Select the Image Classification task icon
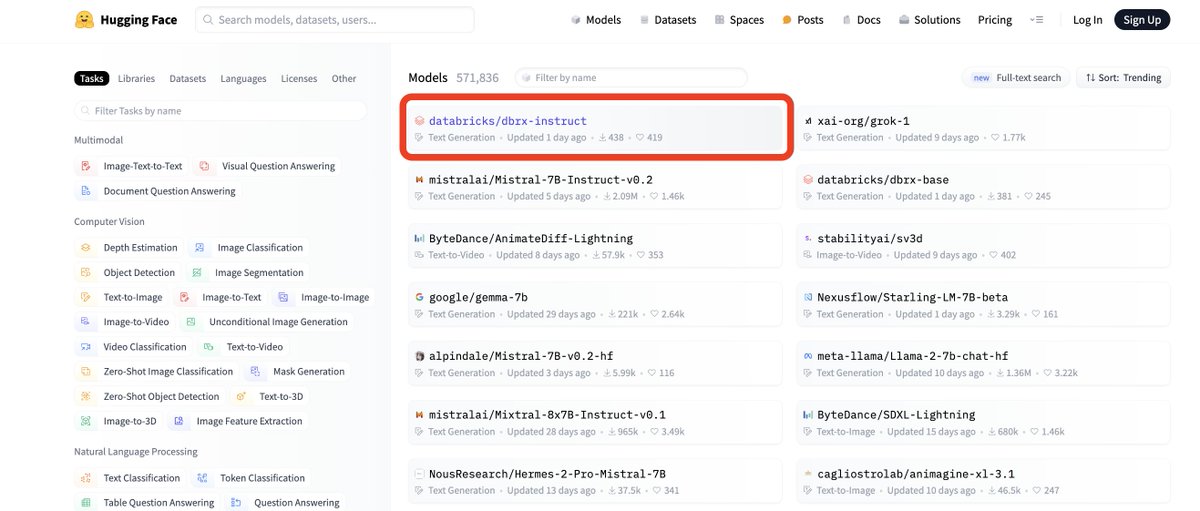This screenshot has height=511, width=1200. coord(200,247)
